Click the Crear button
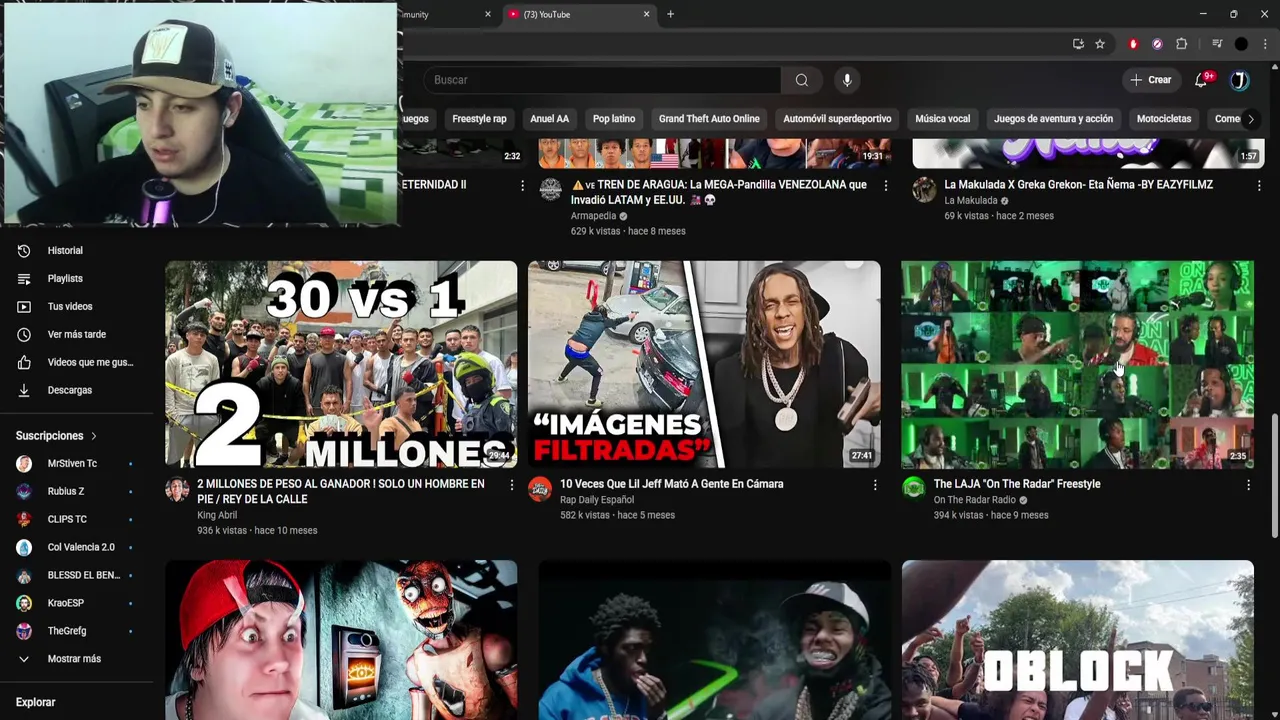Viewport: 1280px width, 720px height. click(x=1150, y=80)
